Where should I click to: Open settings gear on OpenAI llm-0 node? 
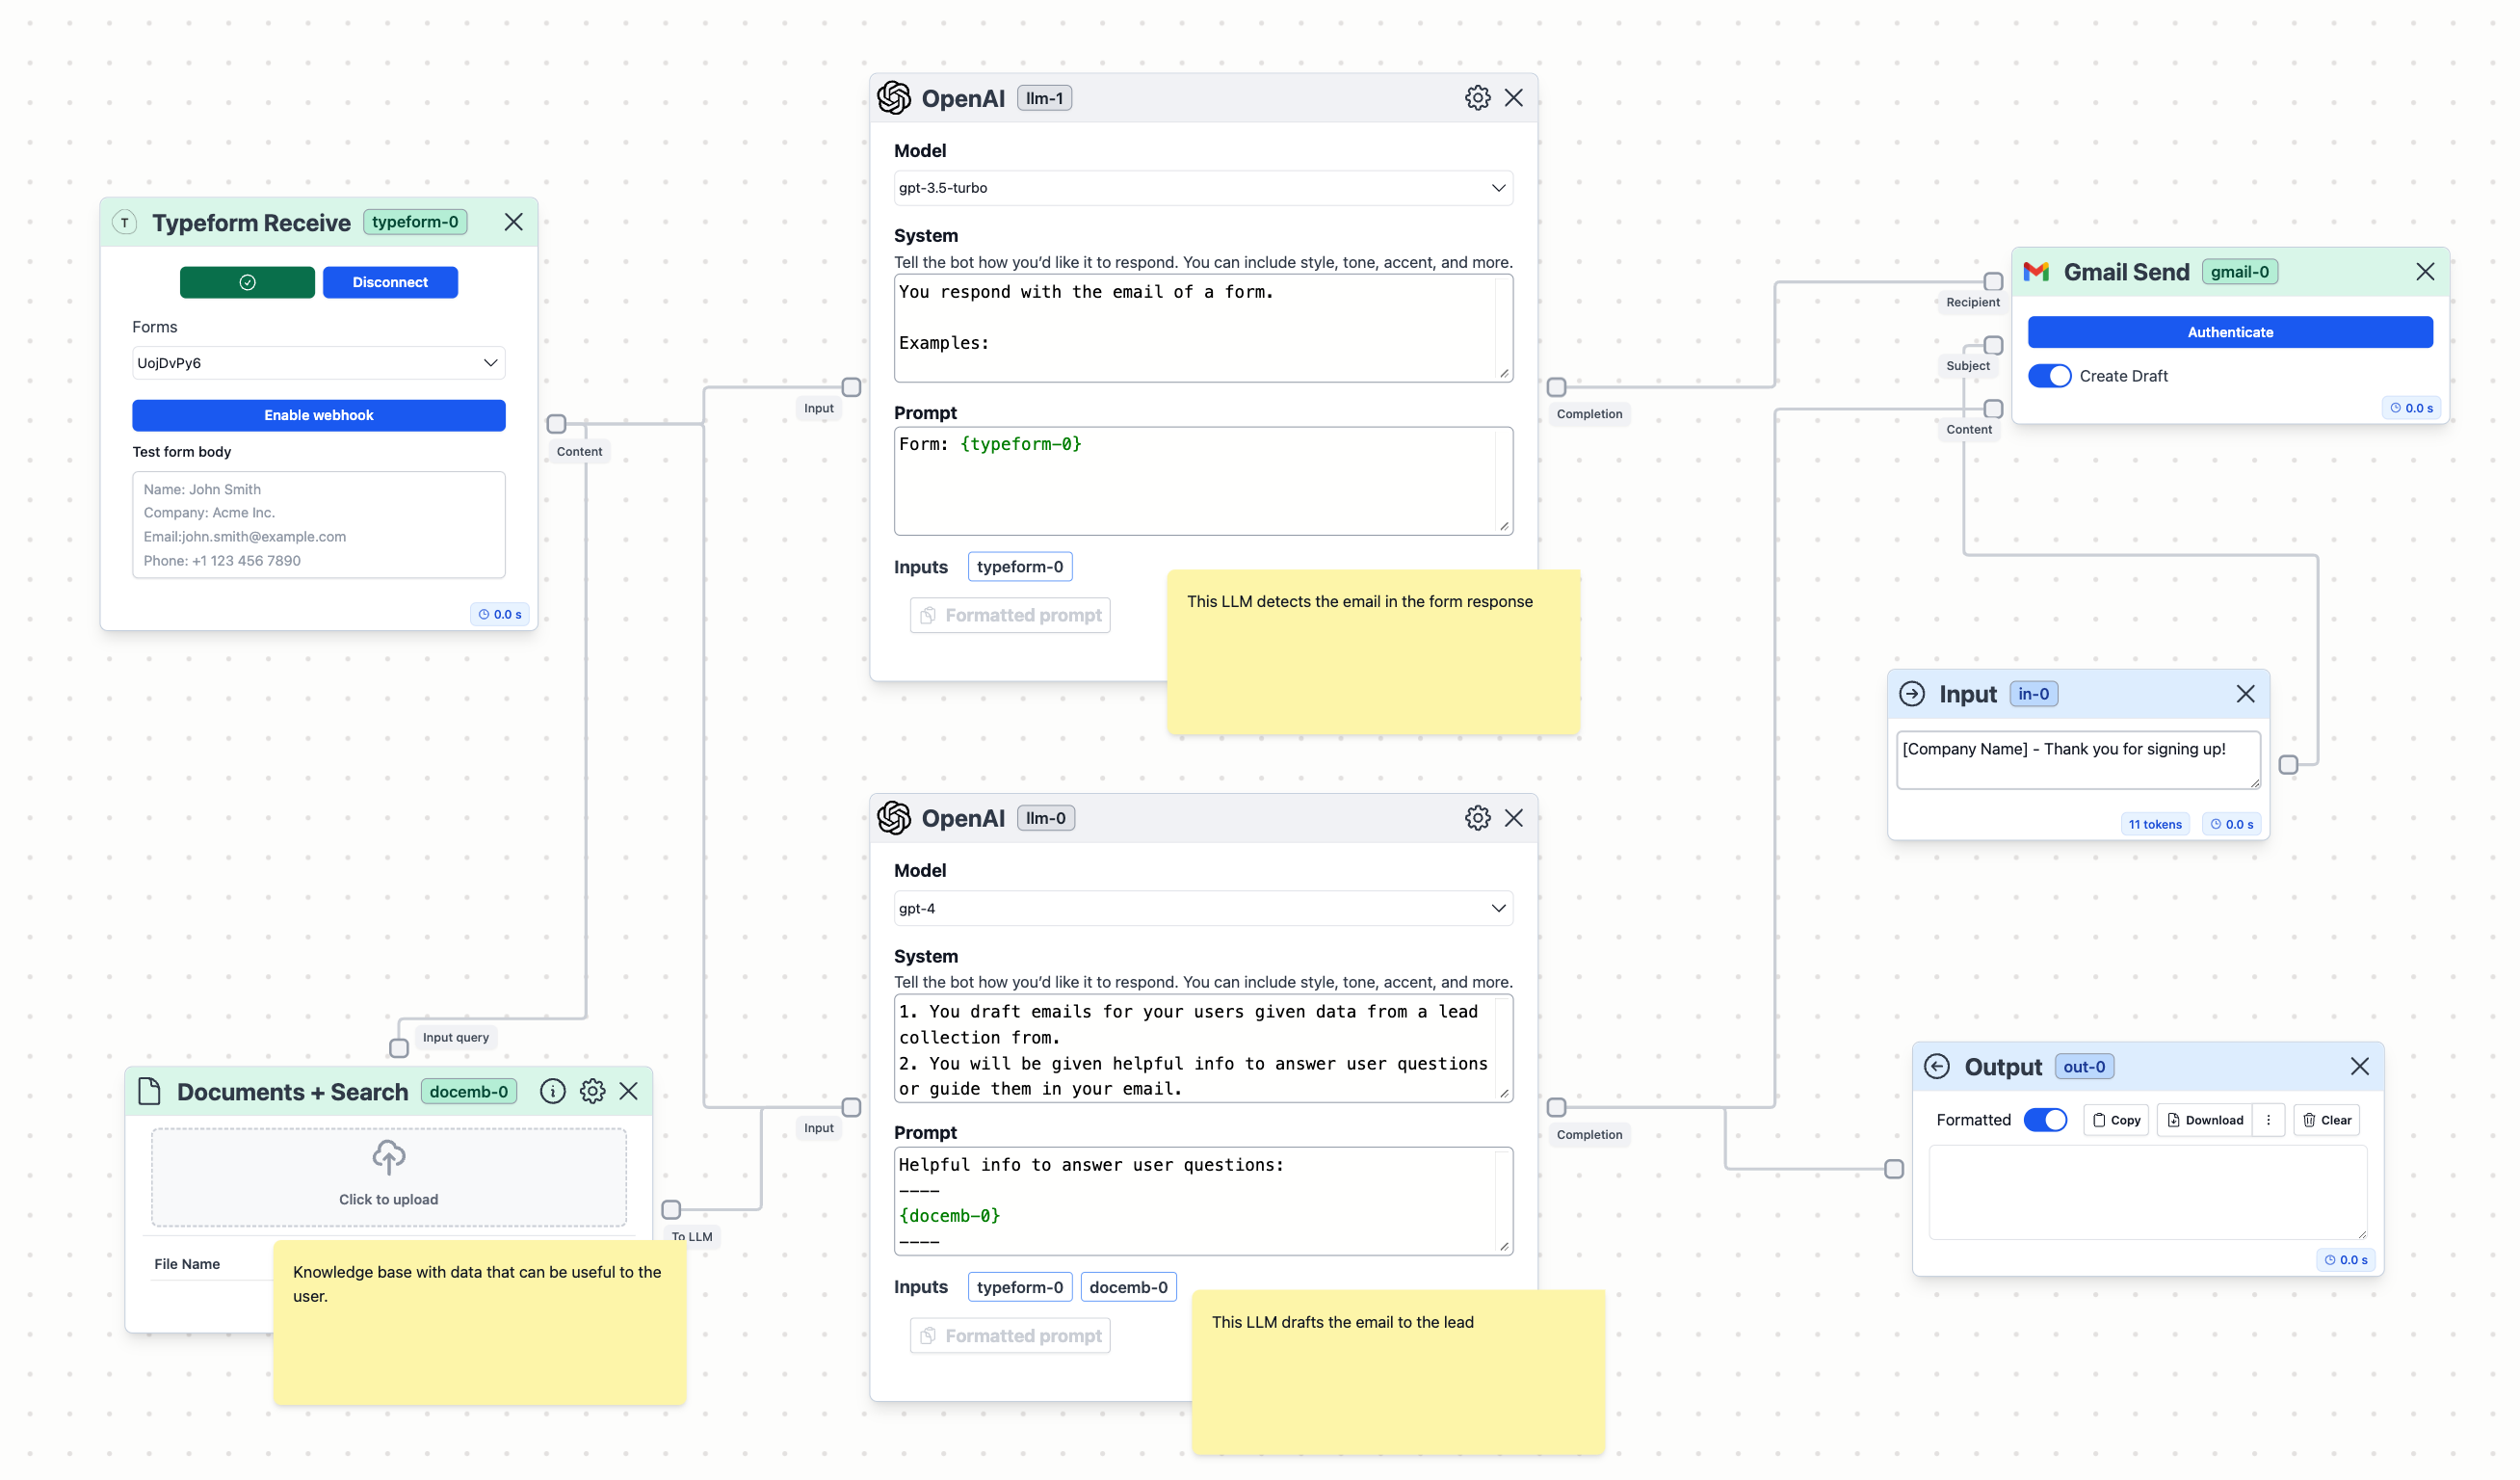click(1477, 818)
